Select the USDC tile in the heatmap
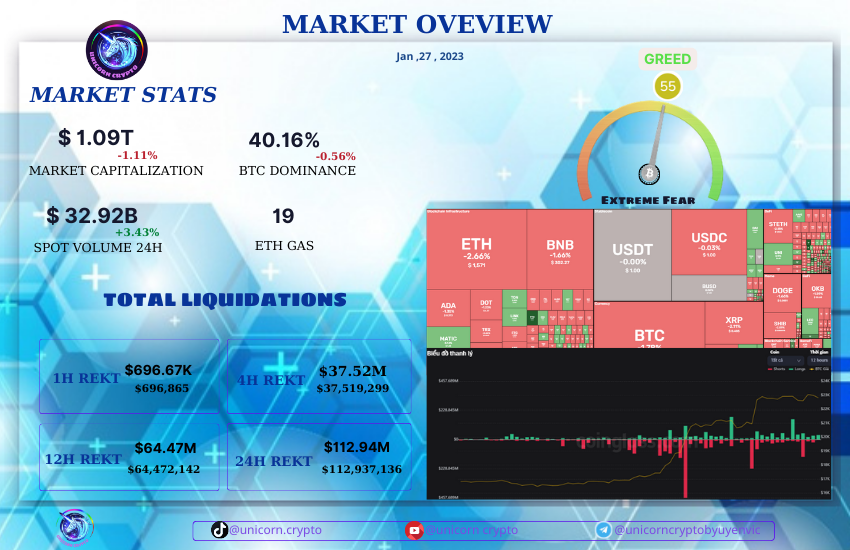This screenshot has height=550, width=850. click(x=709, y=242)
